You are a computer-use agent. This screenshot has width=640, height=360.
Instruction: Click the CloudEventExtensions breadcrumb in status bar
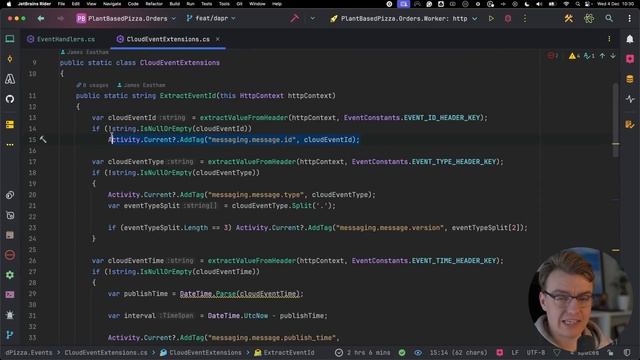pyautogui.click(x=201, y=352)
